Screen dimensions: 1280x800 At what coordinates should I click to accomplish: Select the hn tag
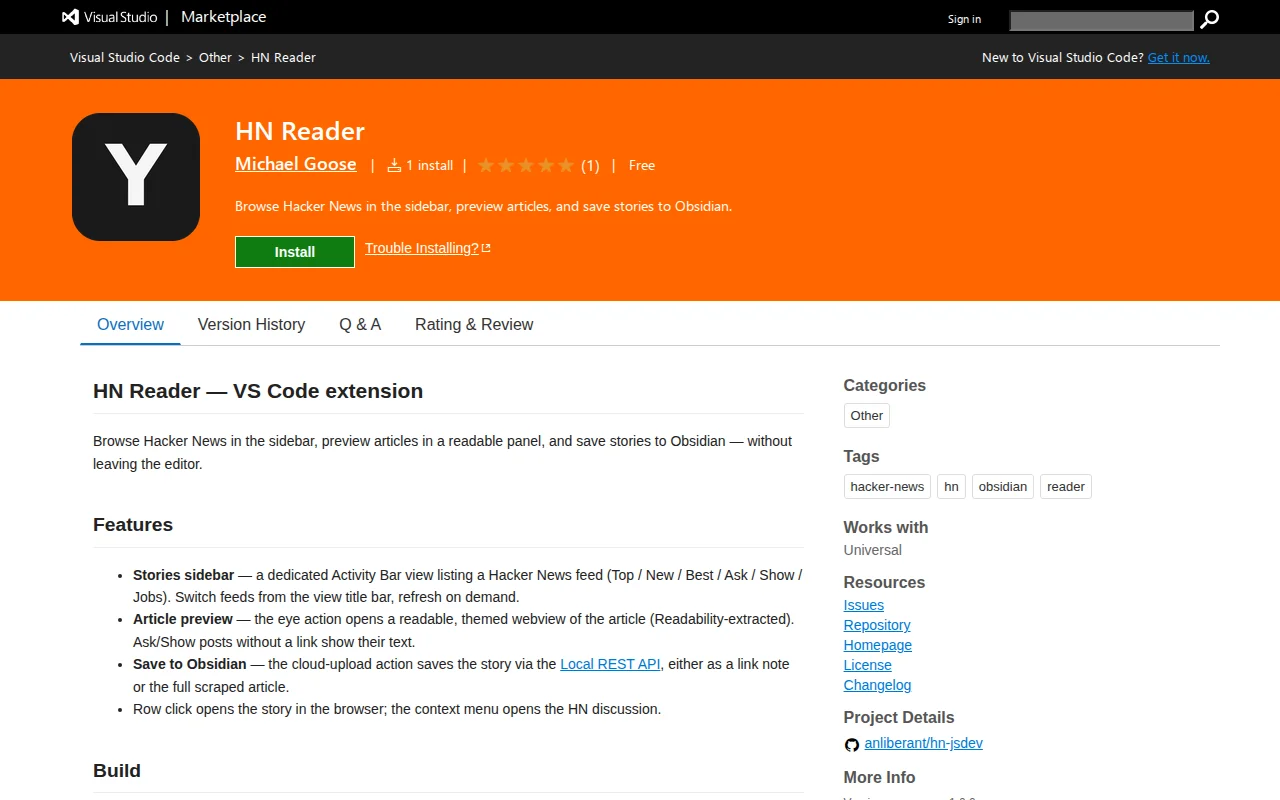[951, 487]
